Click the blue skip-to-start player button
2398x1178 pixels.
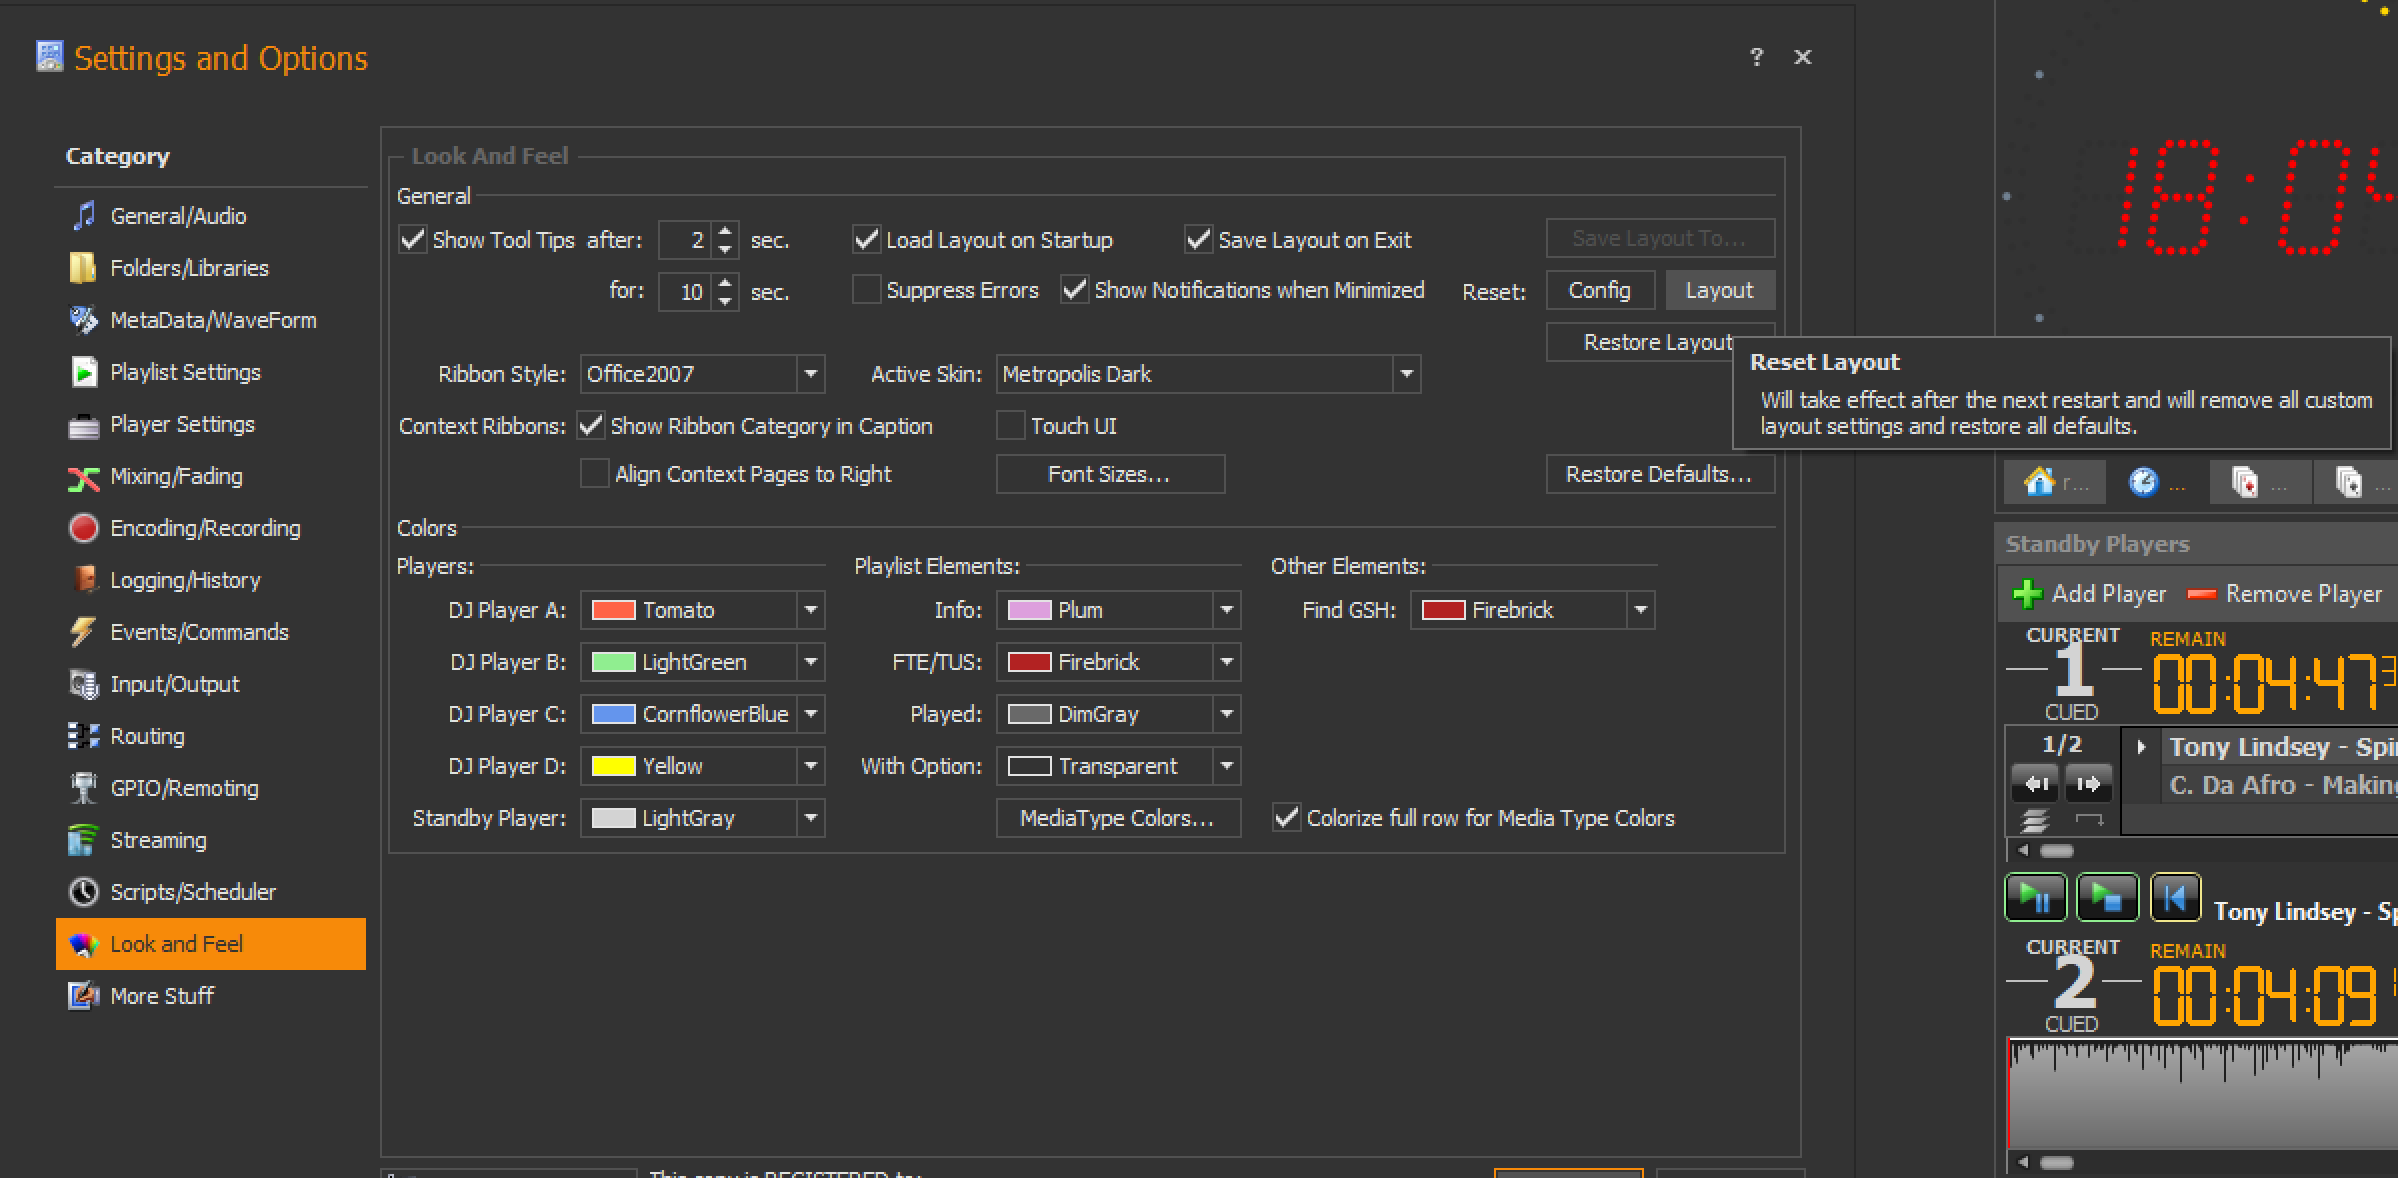(2174, 898)
